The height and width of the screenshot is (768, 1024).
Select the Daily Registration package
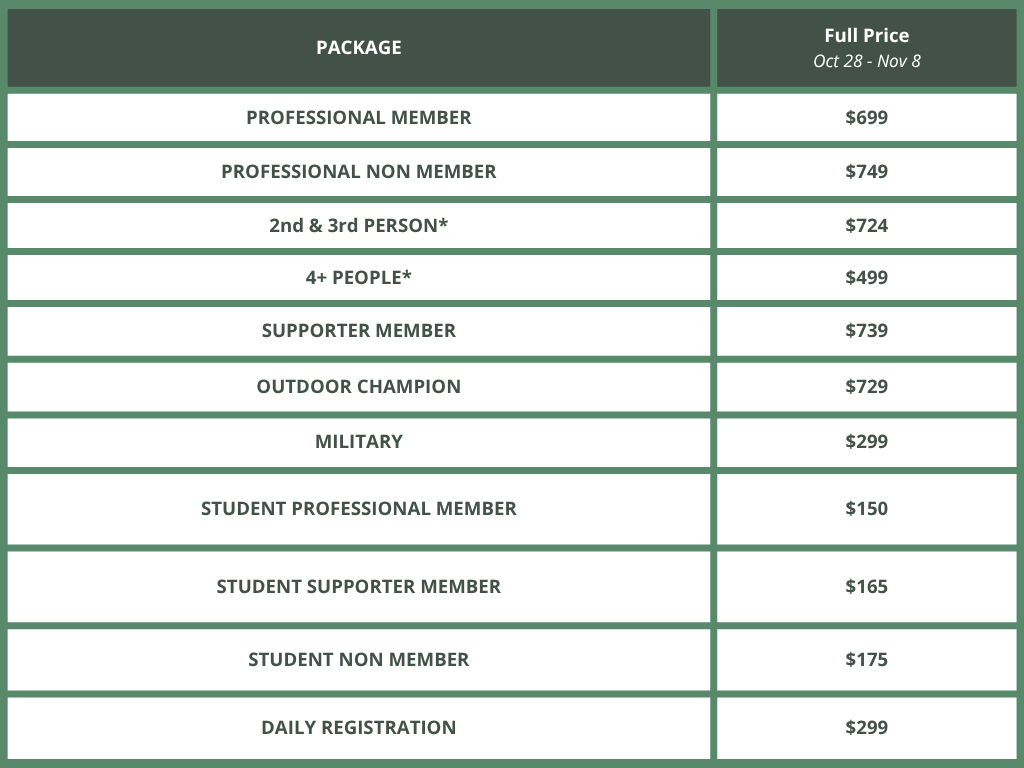tap(358, 727)
